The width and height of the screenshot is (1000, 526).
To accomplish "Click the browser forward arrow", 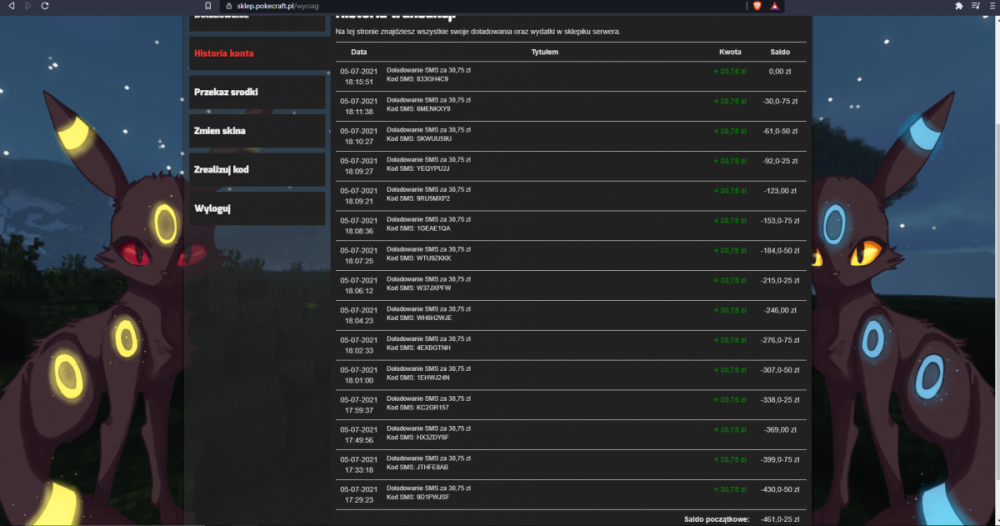I will coord(28,6).
